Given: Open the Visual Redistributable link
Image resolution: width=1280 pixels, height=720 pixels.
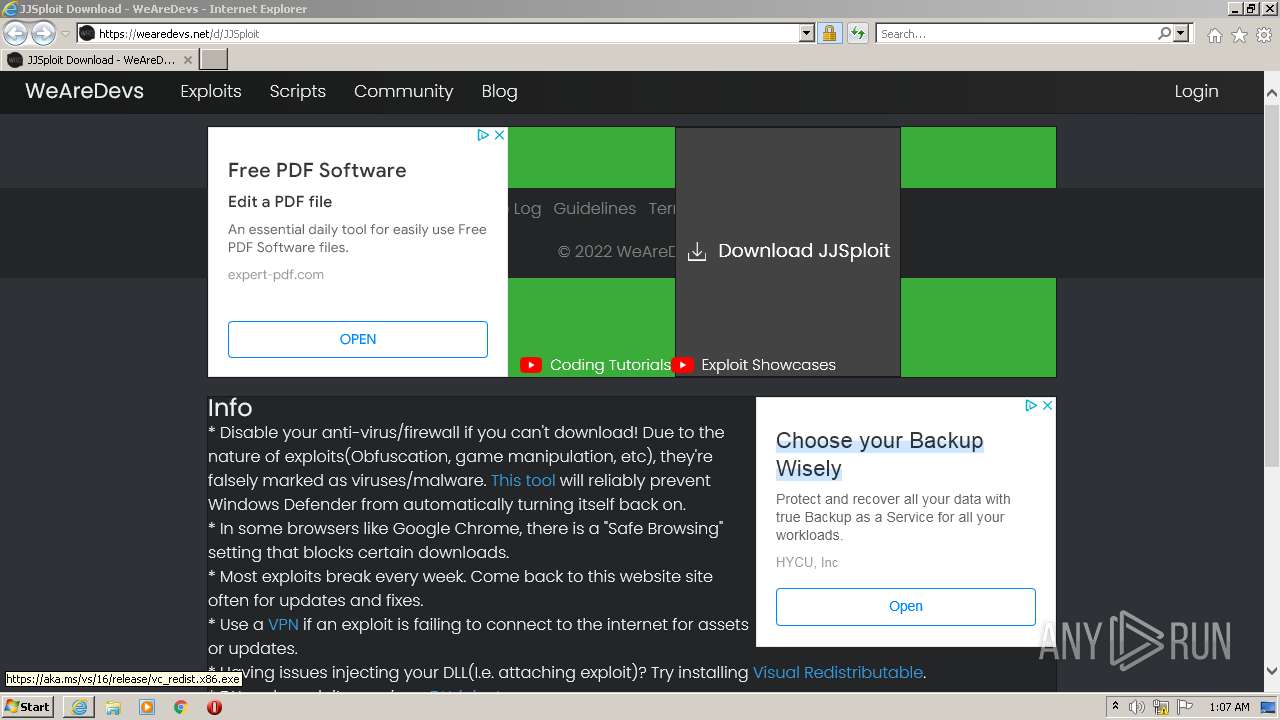Looking at the screenshot, I should click(x=838, y=672).
